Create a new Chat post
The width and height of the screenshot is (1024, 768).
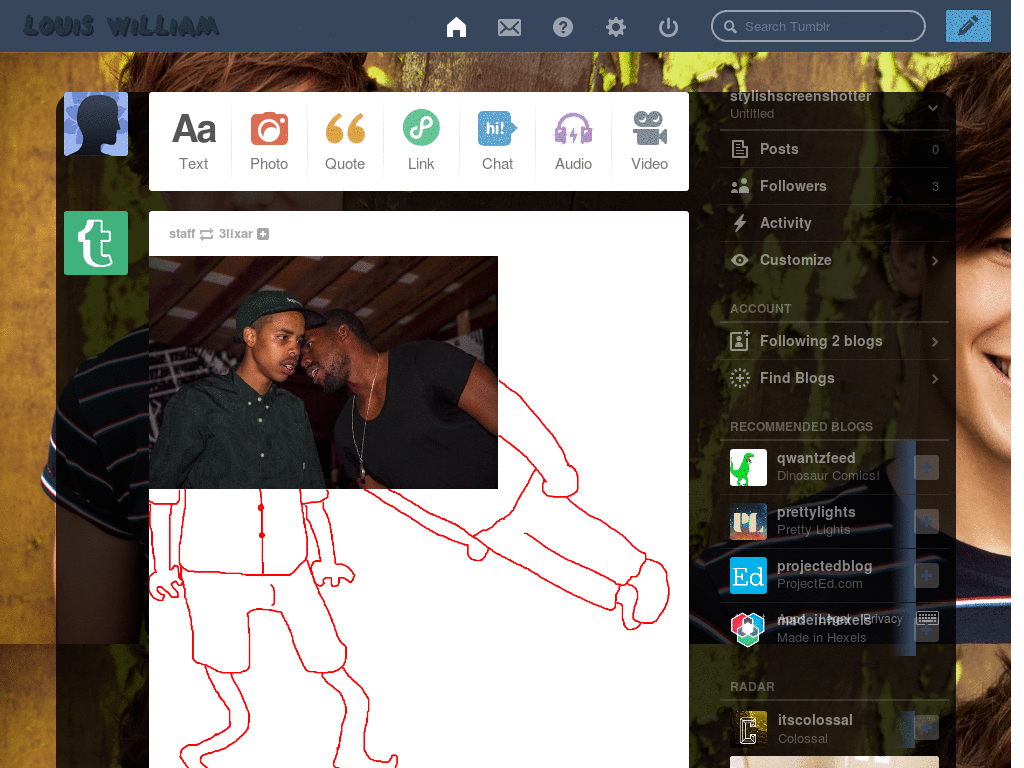tap(497, 141)
